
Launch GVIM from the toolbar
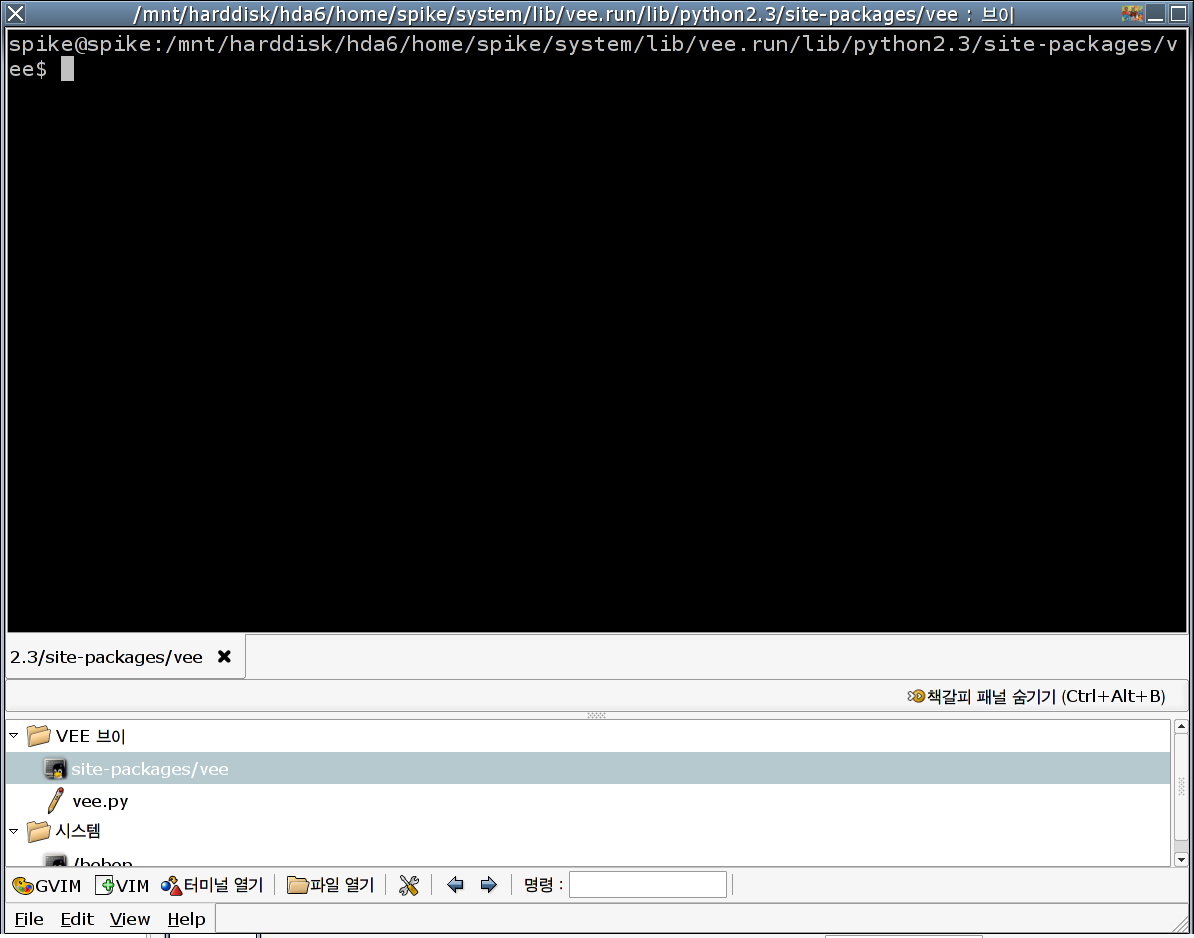46,885
